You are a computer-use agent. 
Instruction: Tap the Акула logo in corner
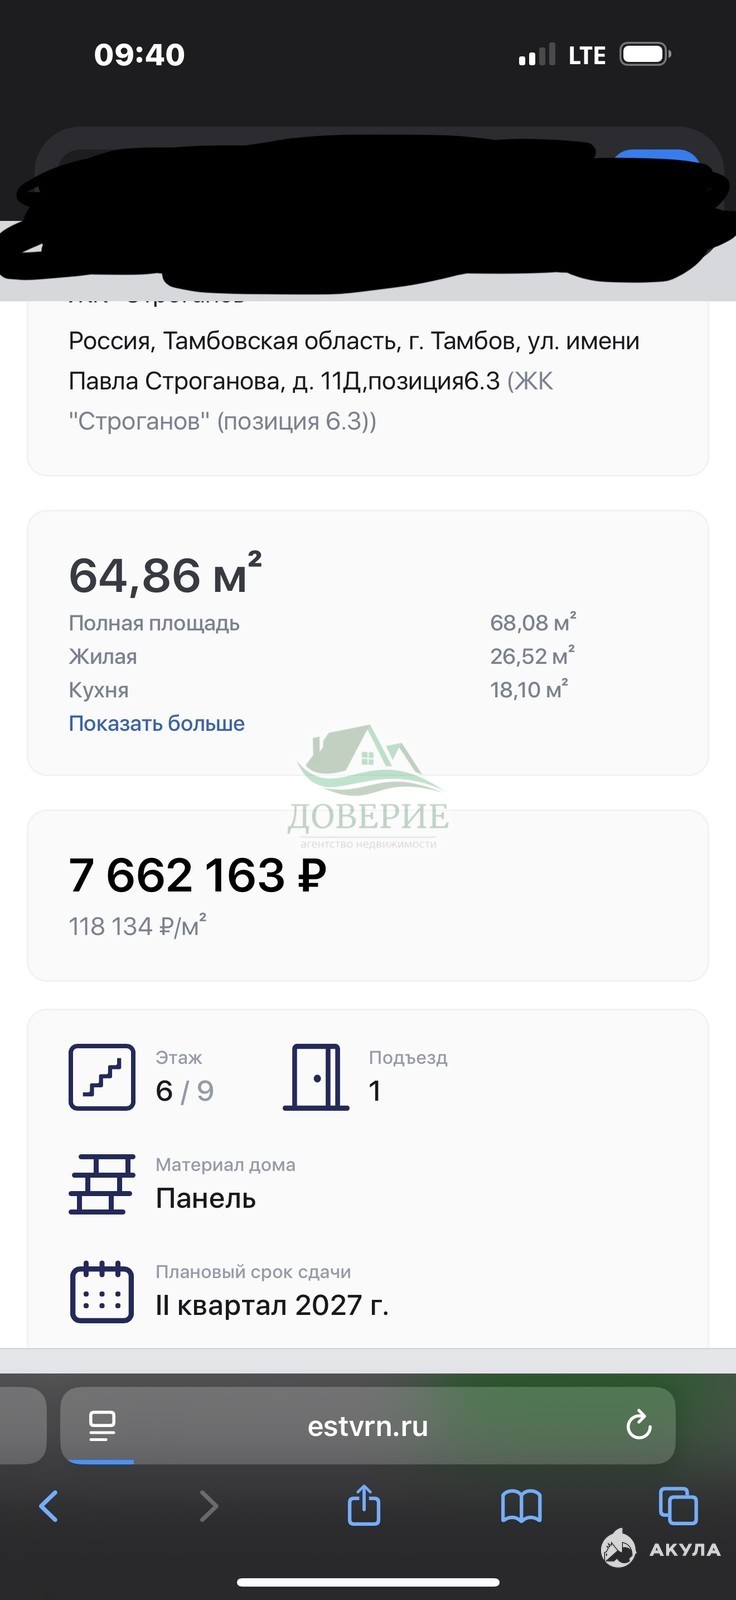[661, 1548]
